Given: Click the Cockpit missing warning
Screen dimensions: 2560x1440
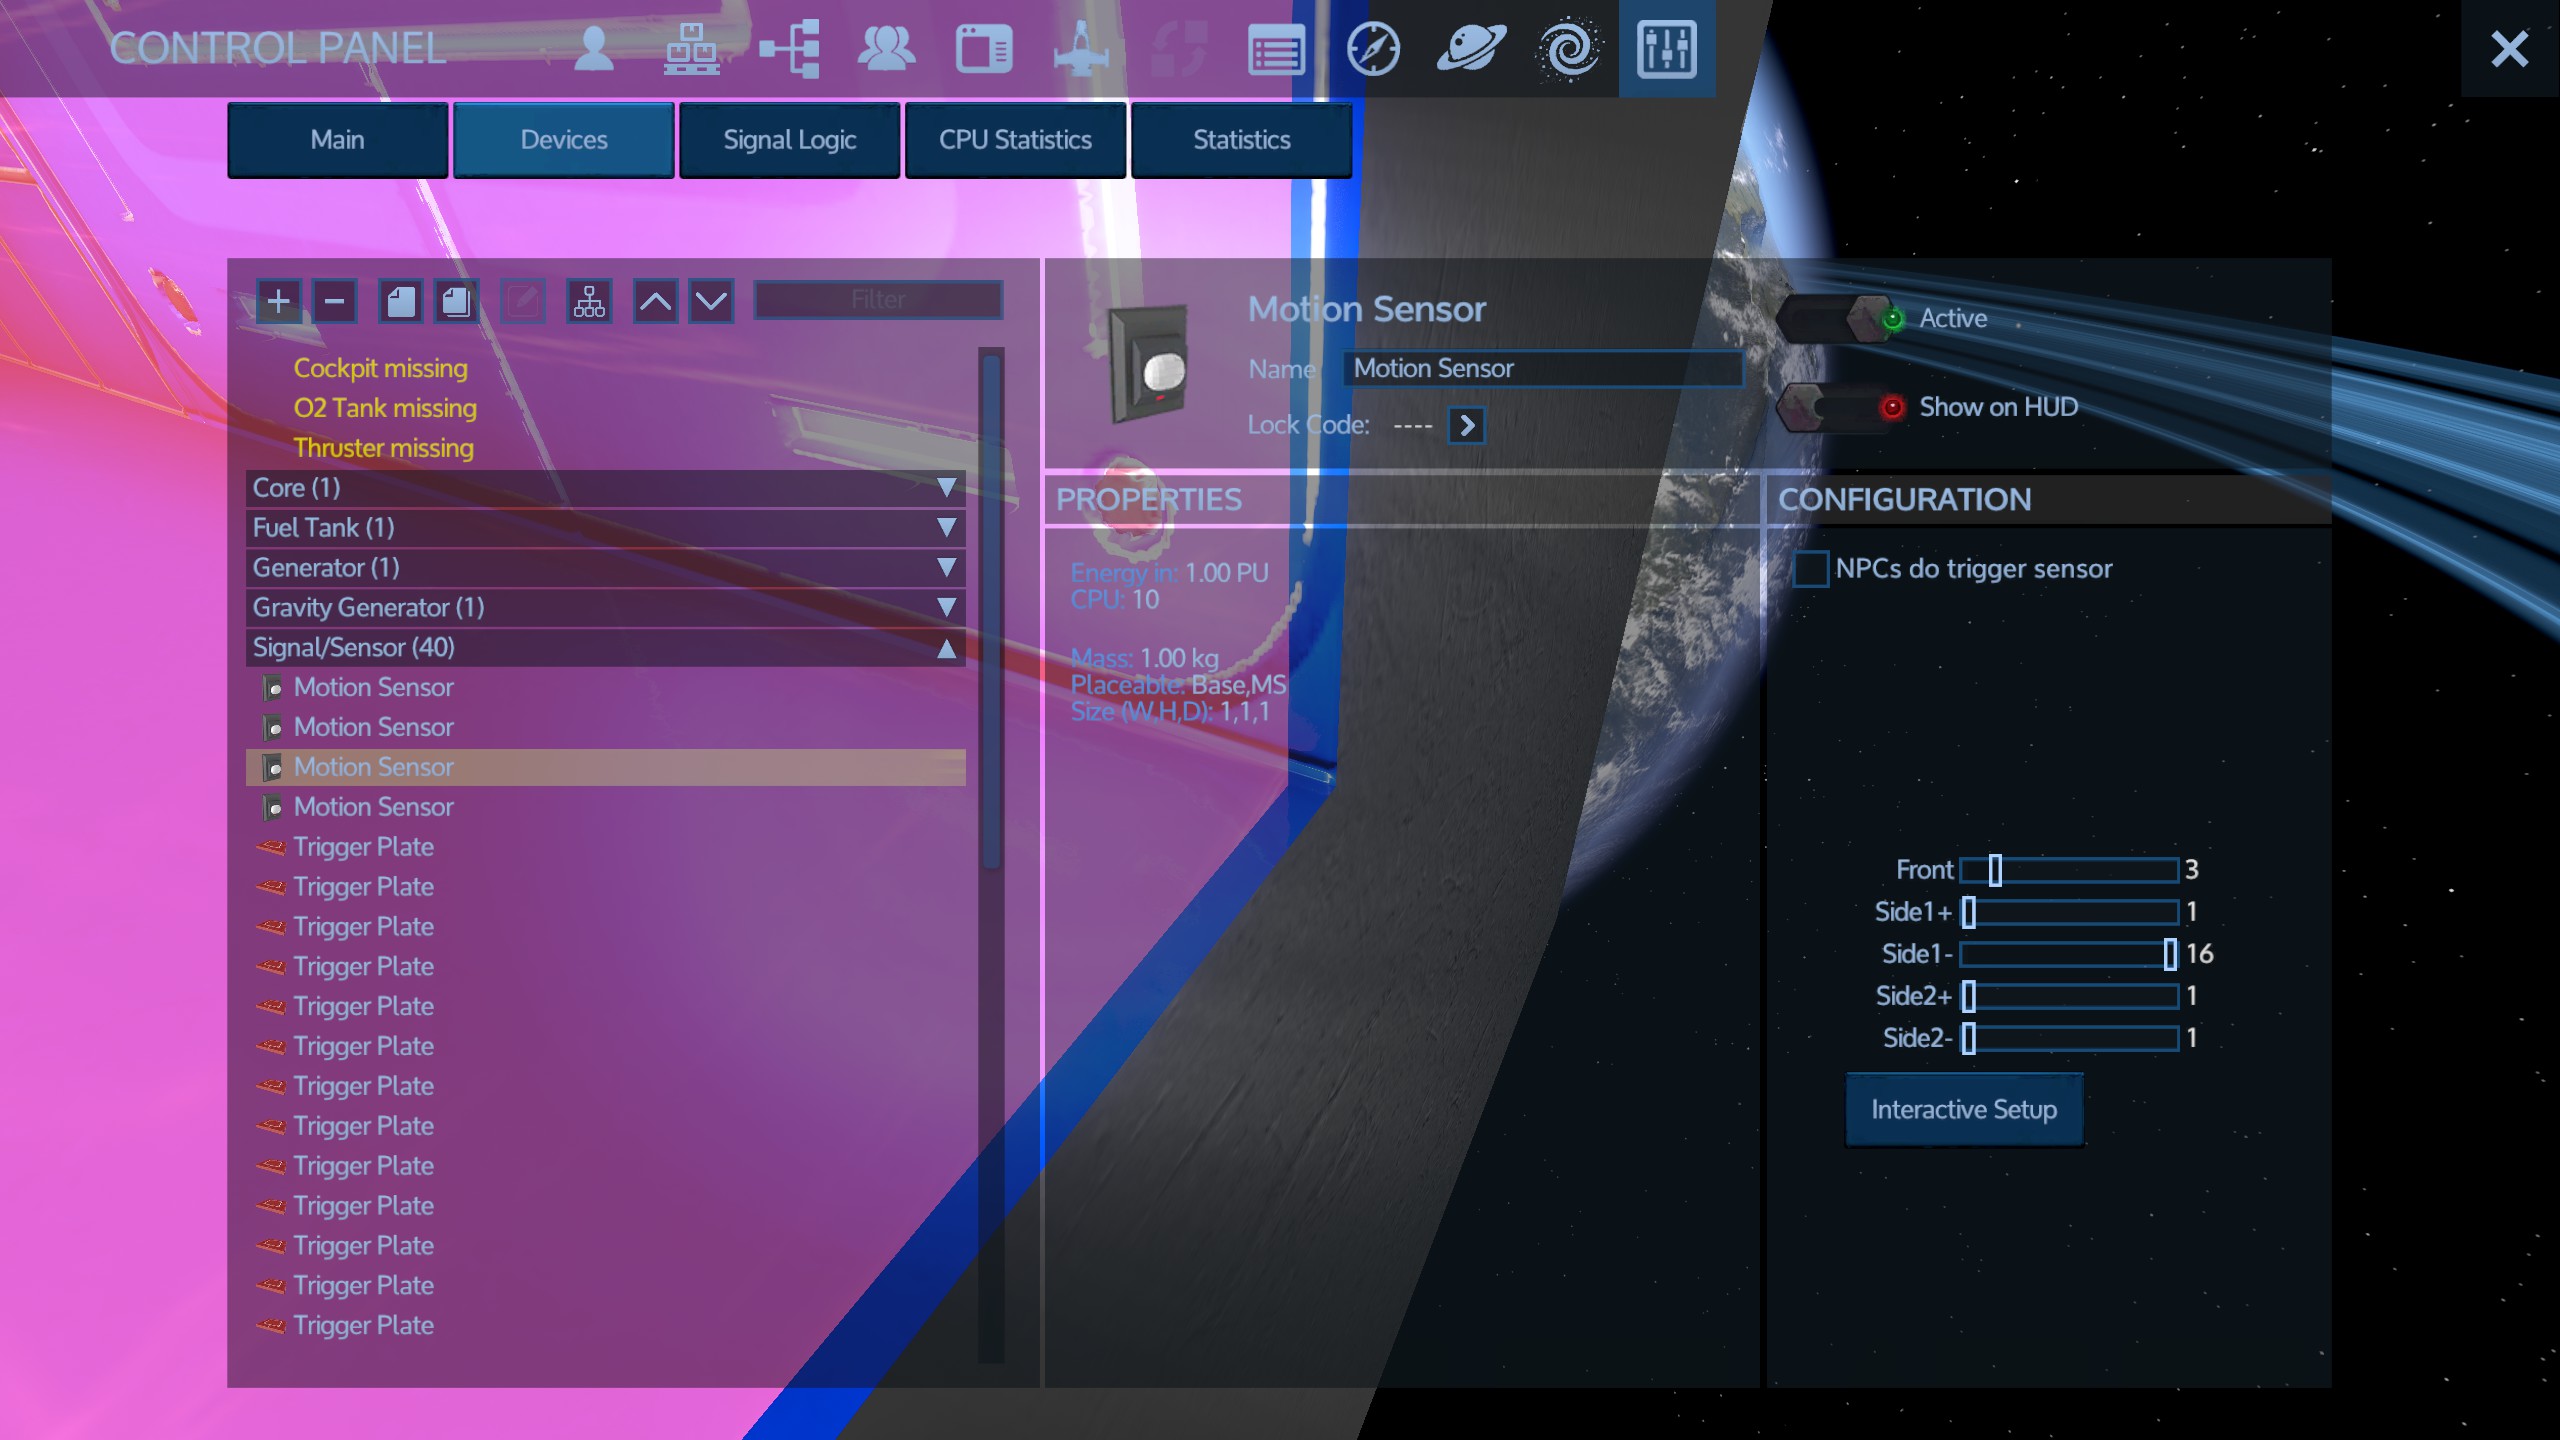Looking at the screenshot, I should [x=380, y=368].
